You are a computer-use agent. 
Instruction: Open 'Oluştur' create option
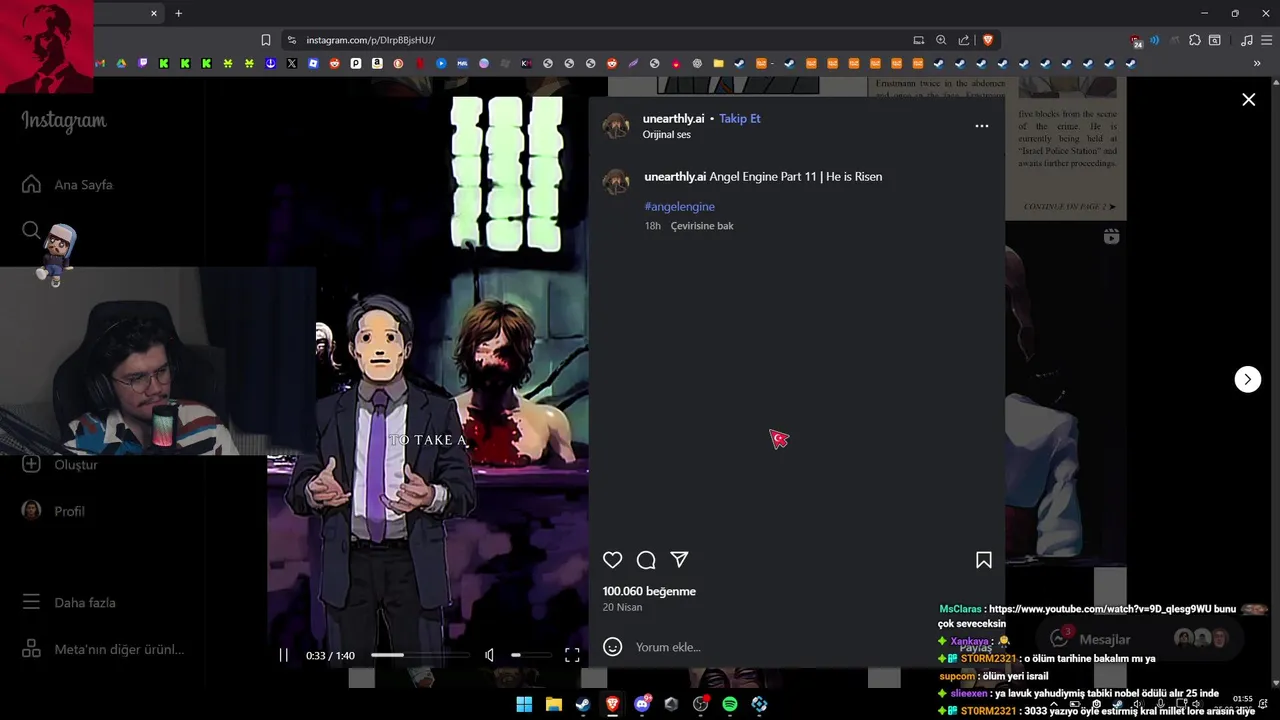(61, 464)
